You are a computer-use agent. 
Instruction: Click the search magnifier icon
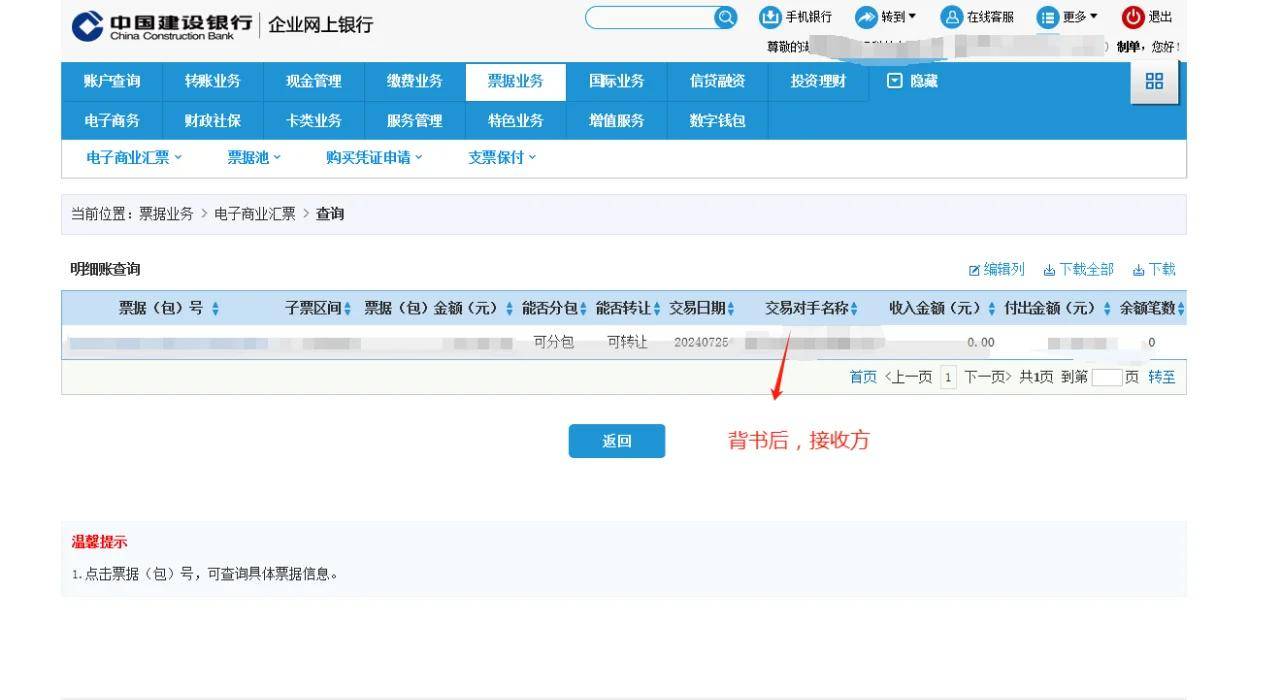725,17
